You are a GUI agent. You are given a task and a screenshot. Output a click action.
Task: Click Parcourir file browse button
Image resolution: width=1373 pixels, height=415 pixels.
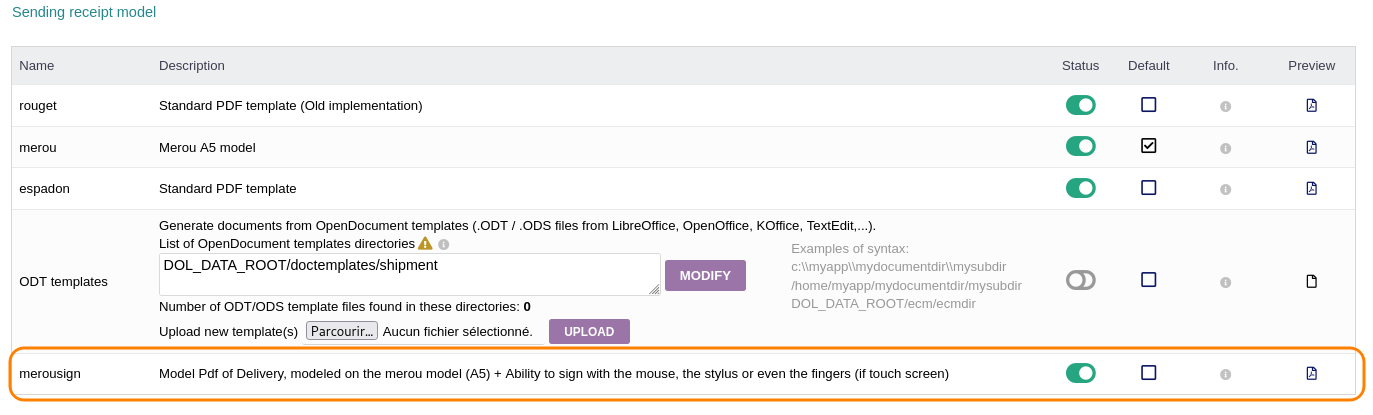341,331
